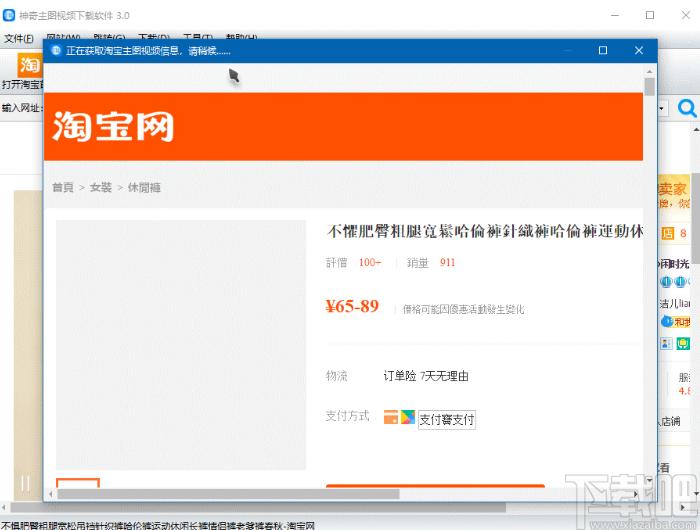Image resolution: width=700 pixels, height=530 pixels.
Task: Click the product title starting 不惧肥臀
Action: [485, 231]
